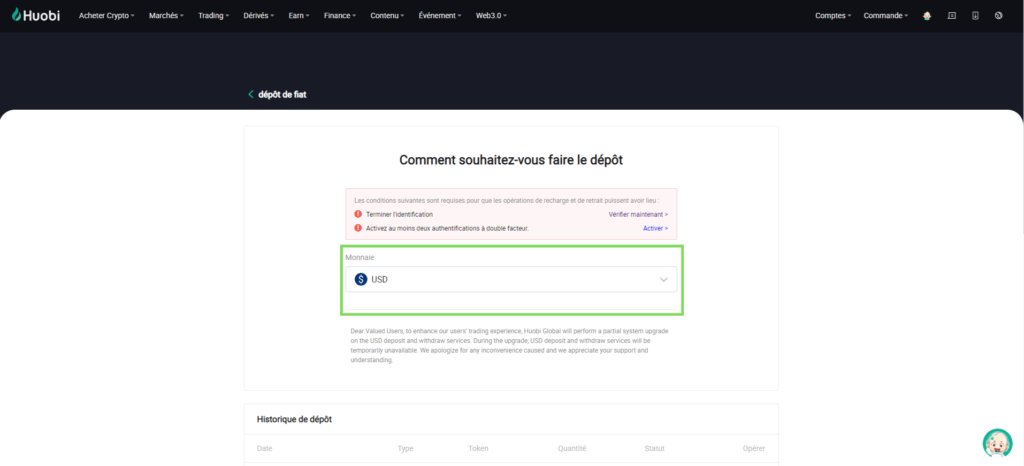Click the Dear Valued Users notice text

(509, 345)
